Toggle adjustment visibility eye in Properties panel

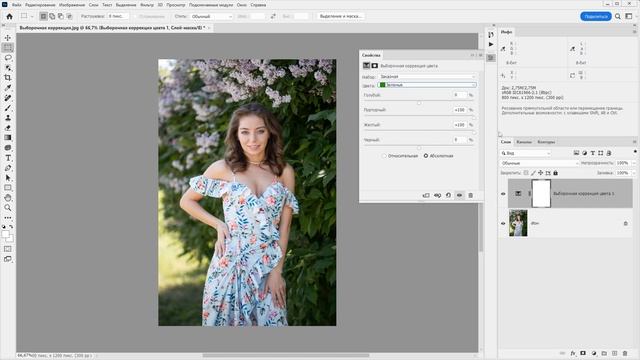[x=459, y=196]
